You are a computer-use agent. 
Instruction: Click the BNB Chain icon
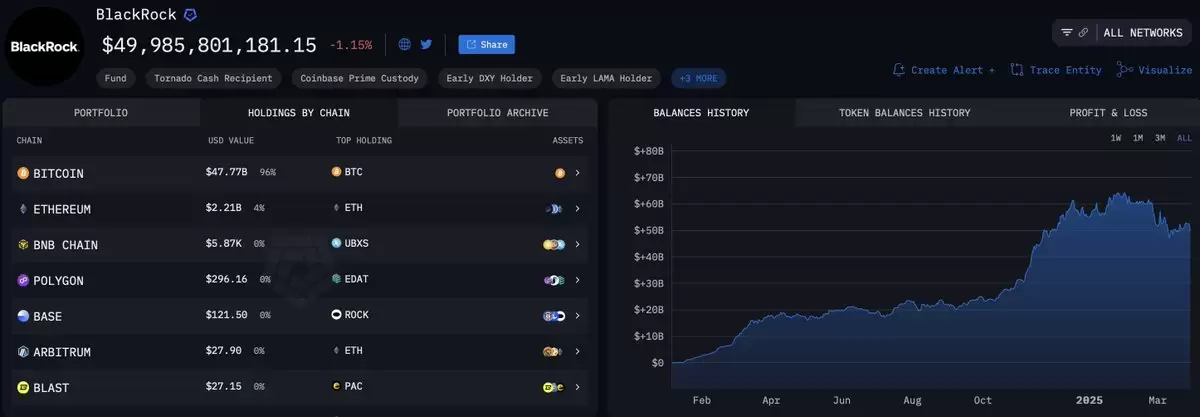coord(24,244)
